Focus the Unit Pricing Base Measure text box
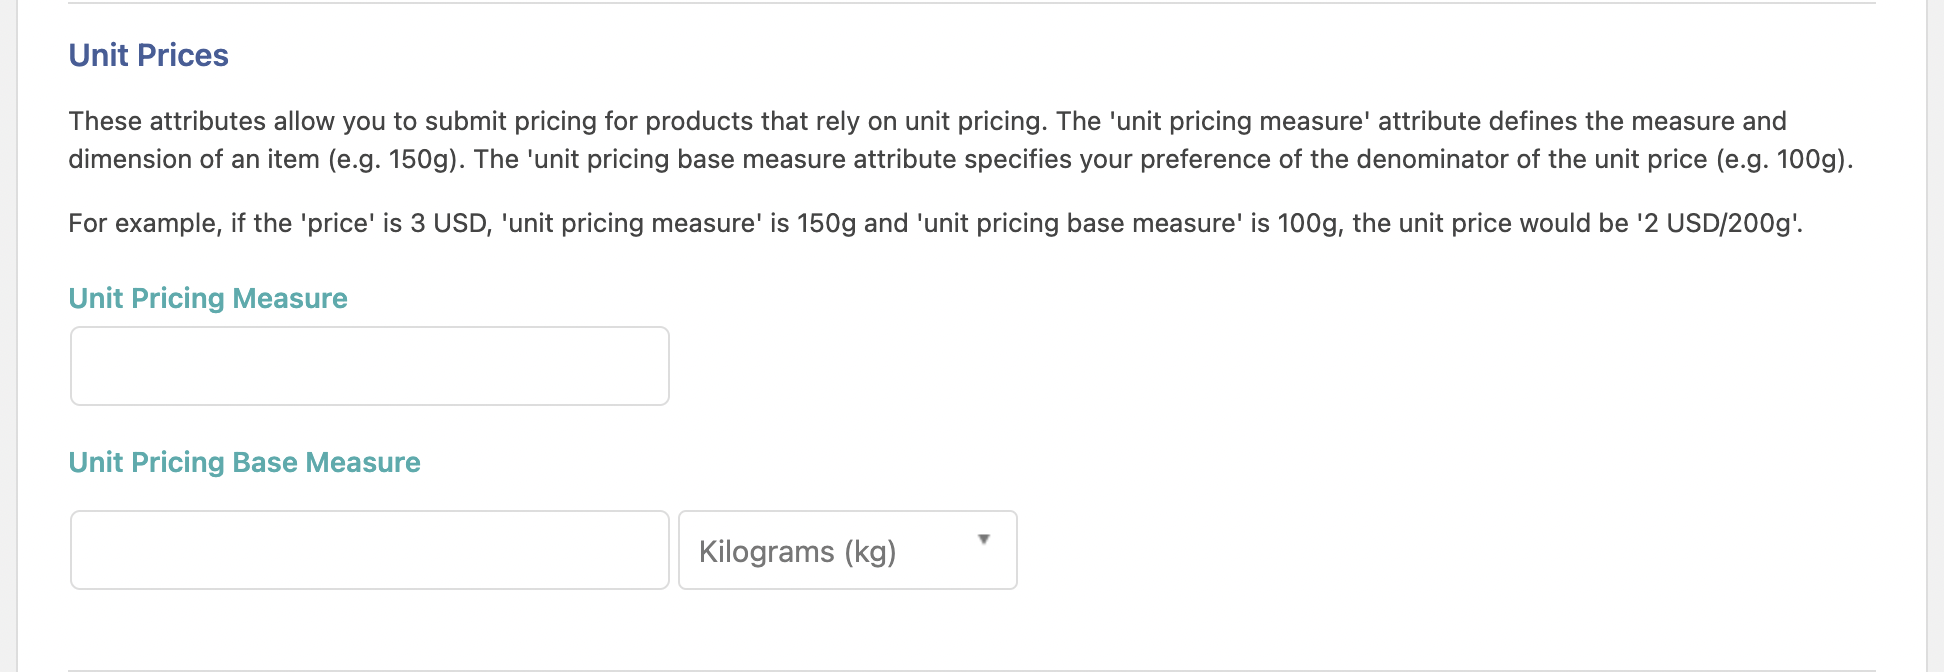Viewport: 1944px width, 672px height. (369, 550)
